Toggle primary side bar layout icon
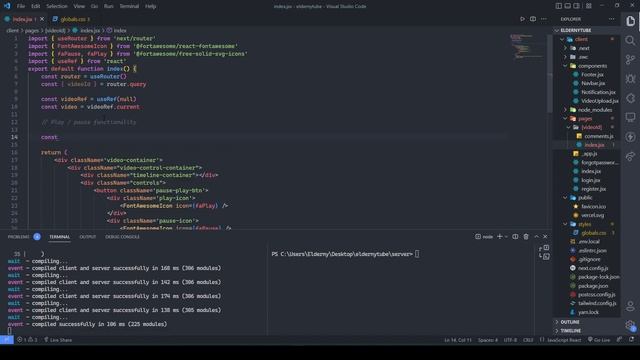640x360 pixels. pos(558,6)
